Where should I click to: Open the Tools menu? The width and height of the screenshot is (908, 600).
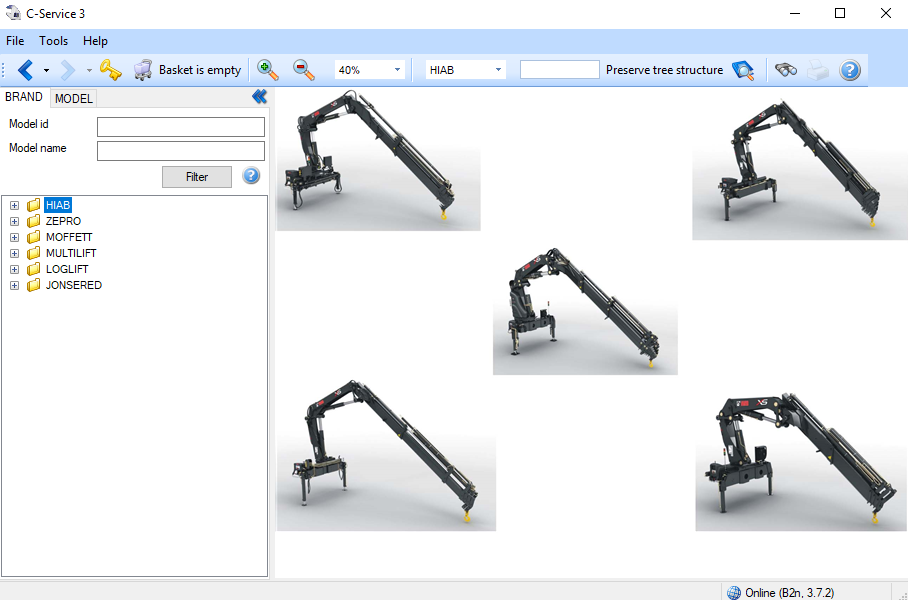pyautogui.click(x=54, y=41)
